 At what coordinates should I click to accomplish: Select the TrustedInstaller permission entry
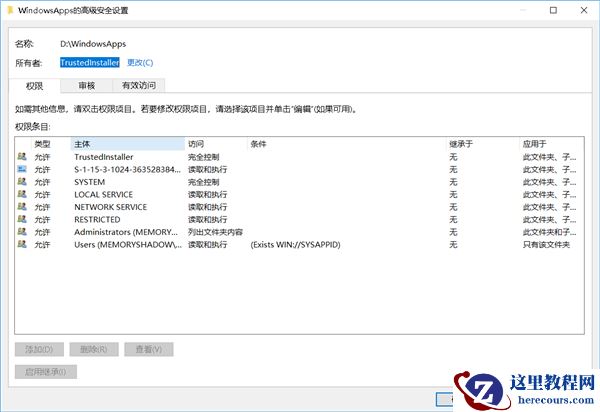(299, 157)
